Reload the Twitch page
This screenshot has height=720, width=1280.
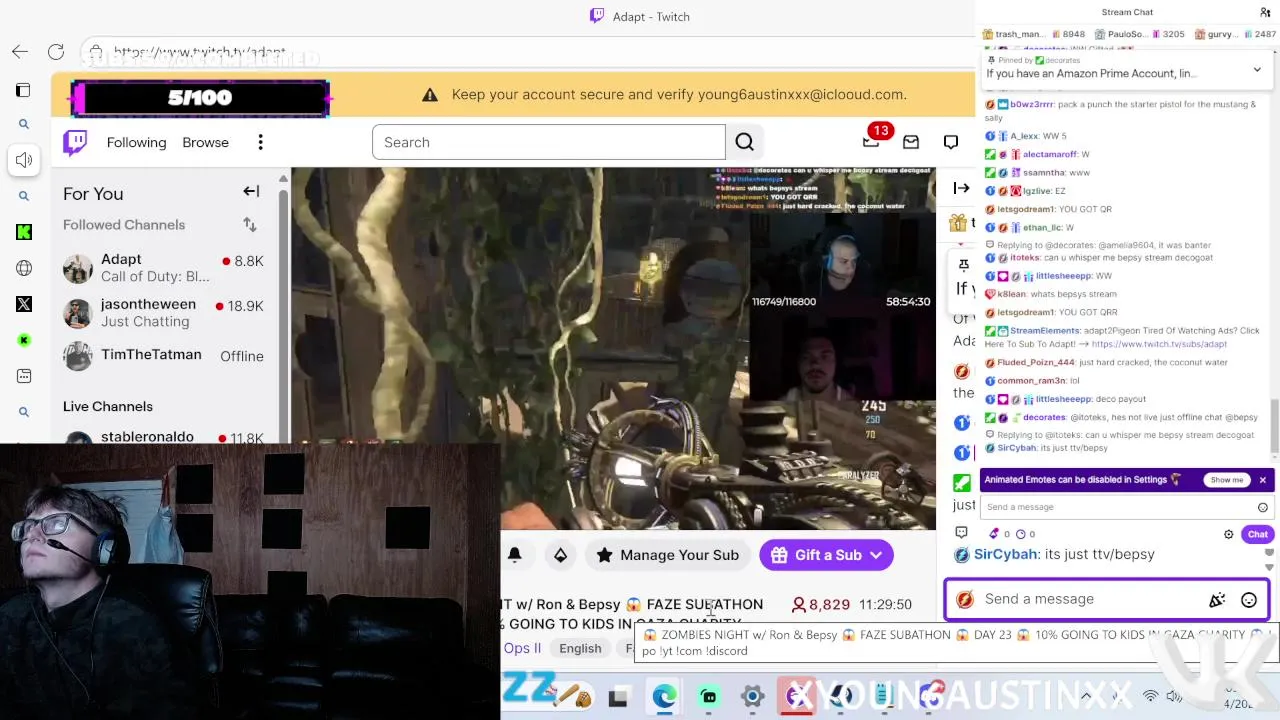[56, 52]
